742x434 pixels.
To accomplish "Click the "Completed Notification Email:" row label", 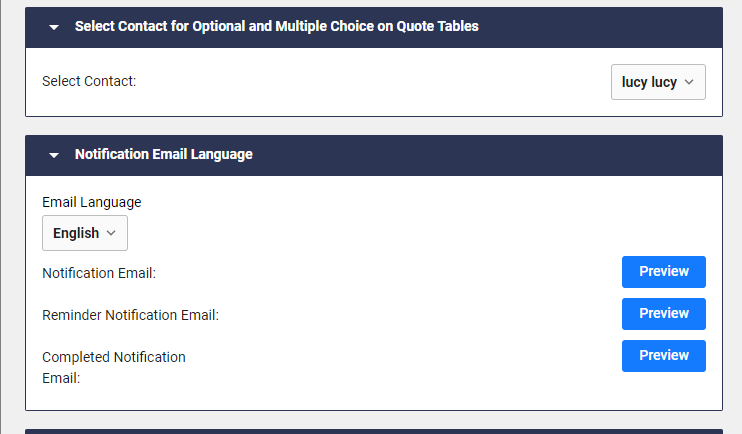I will [113, 367].
